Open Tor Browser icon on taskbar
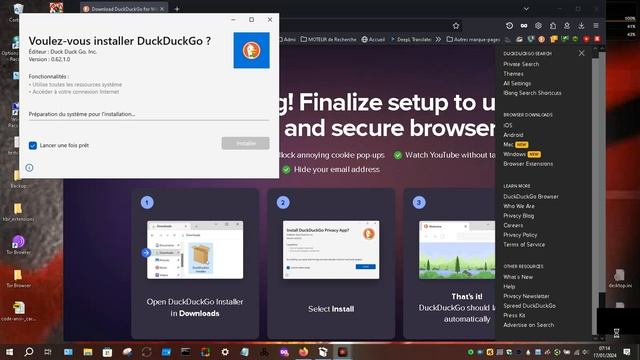 [284, 352]
